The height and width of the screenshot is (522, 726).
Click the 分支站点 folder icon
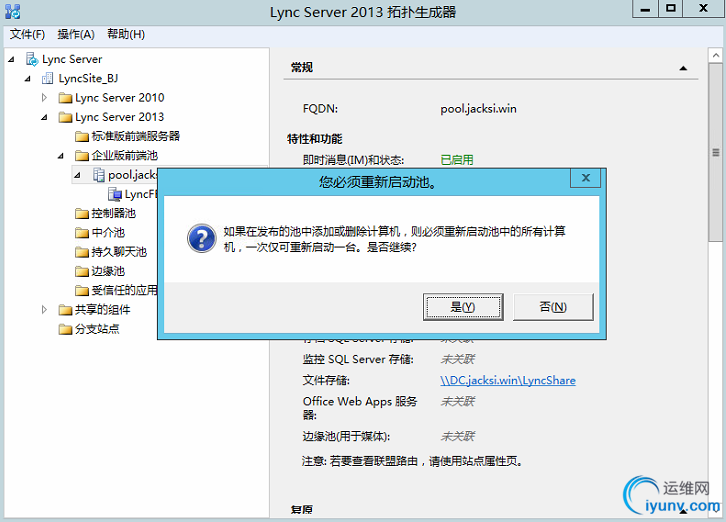(65, 329)
